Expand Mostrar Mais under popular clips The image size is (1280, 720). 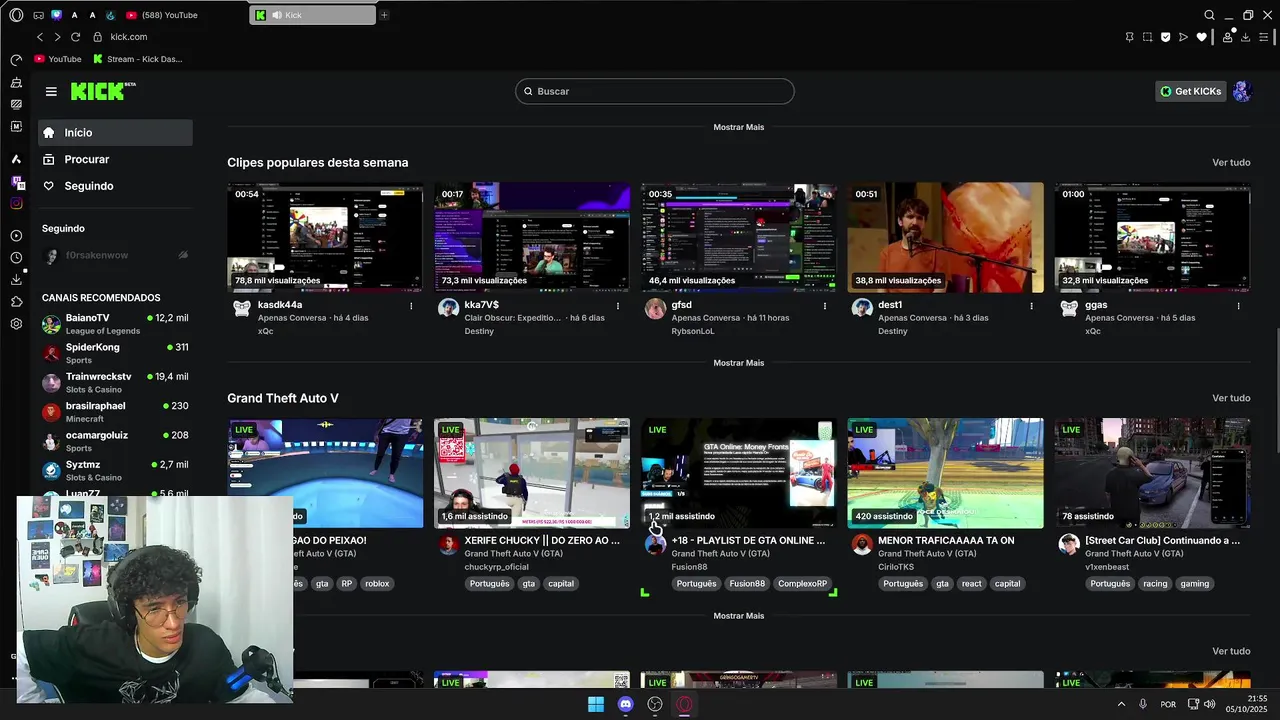(738, 363)
